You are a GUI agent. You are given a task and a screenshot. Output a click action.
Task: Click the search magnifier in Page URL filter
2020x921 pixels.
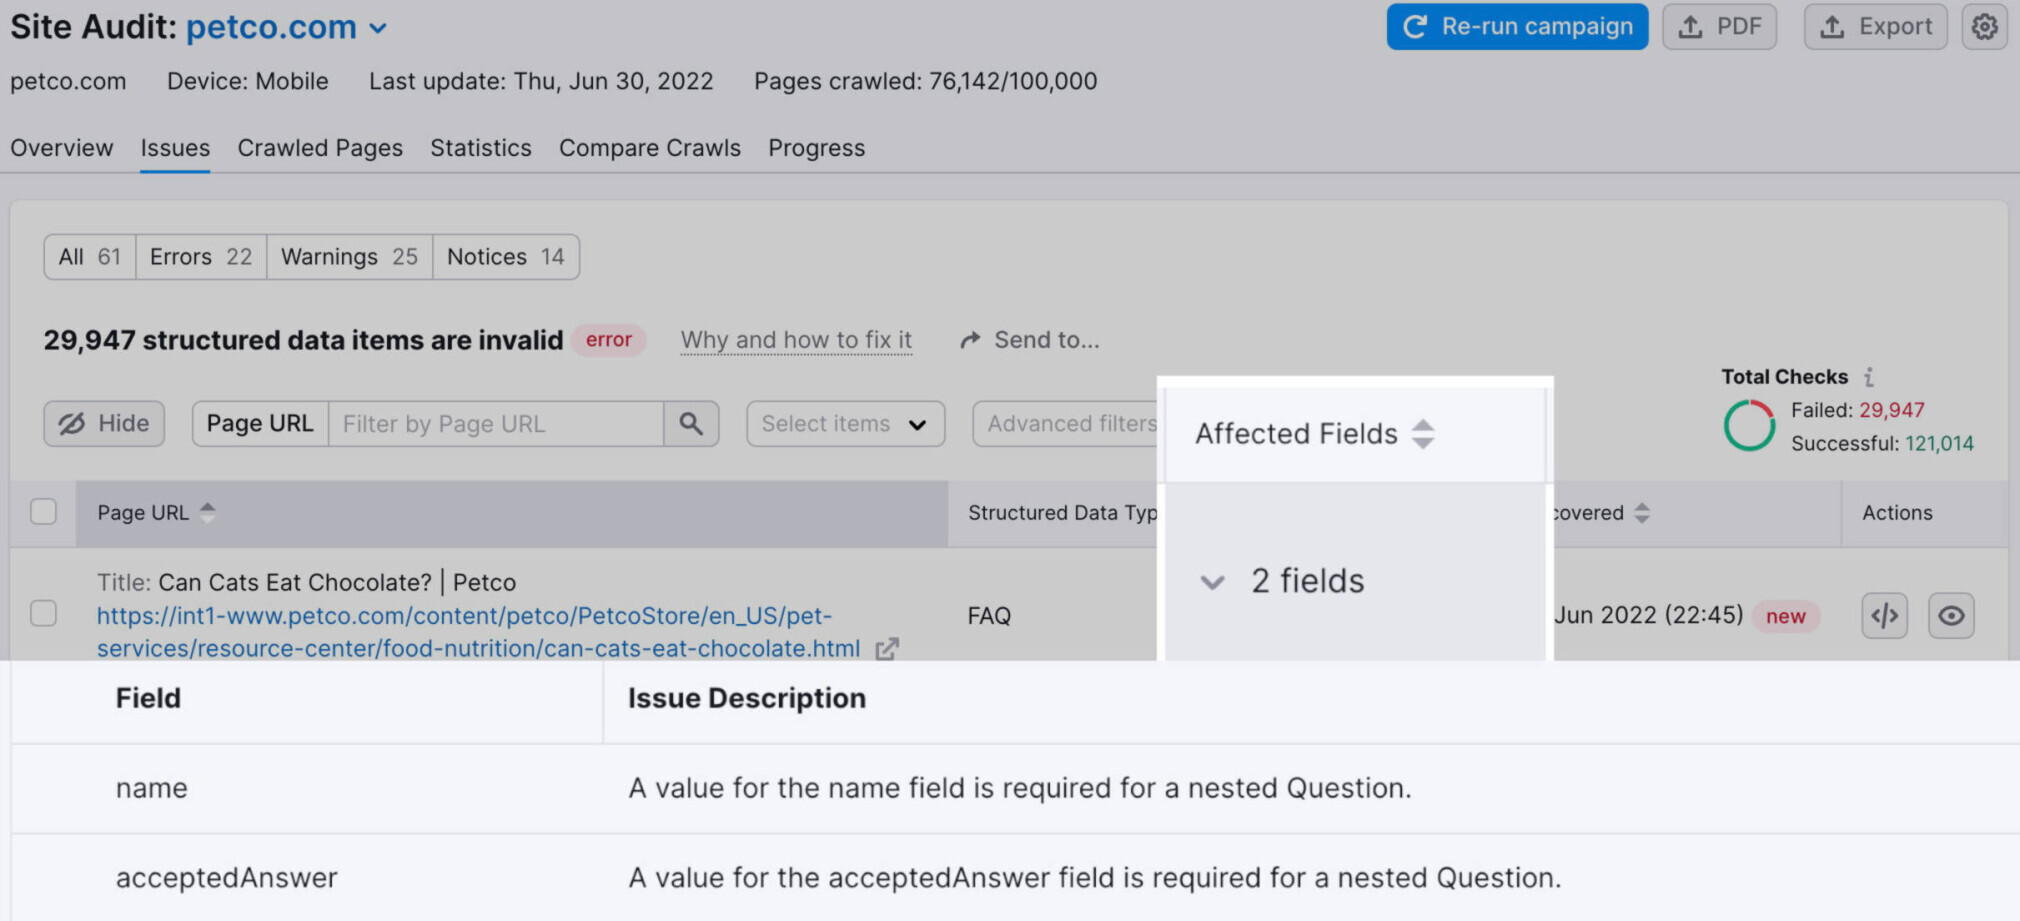tap(691, 424)
